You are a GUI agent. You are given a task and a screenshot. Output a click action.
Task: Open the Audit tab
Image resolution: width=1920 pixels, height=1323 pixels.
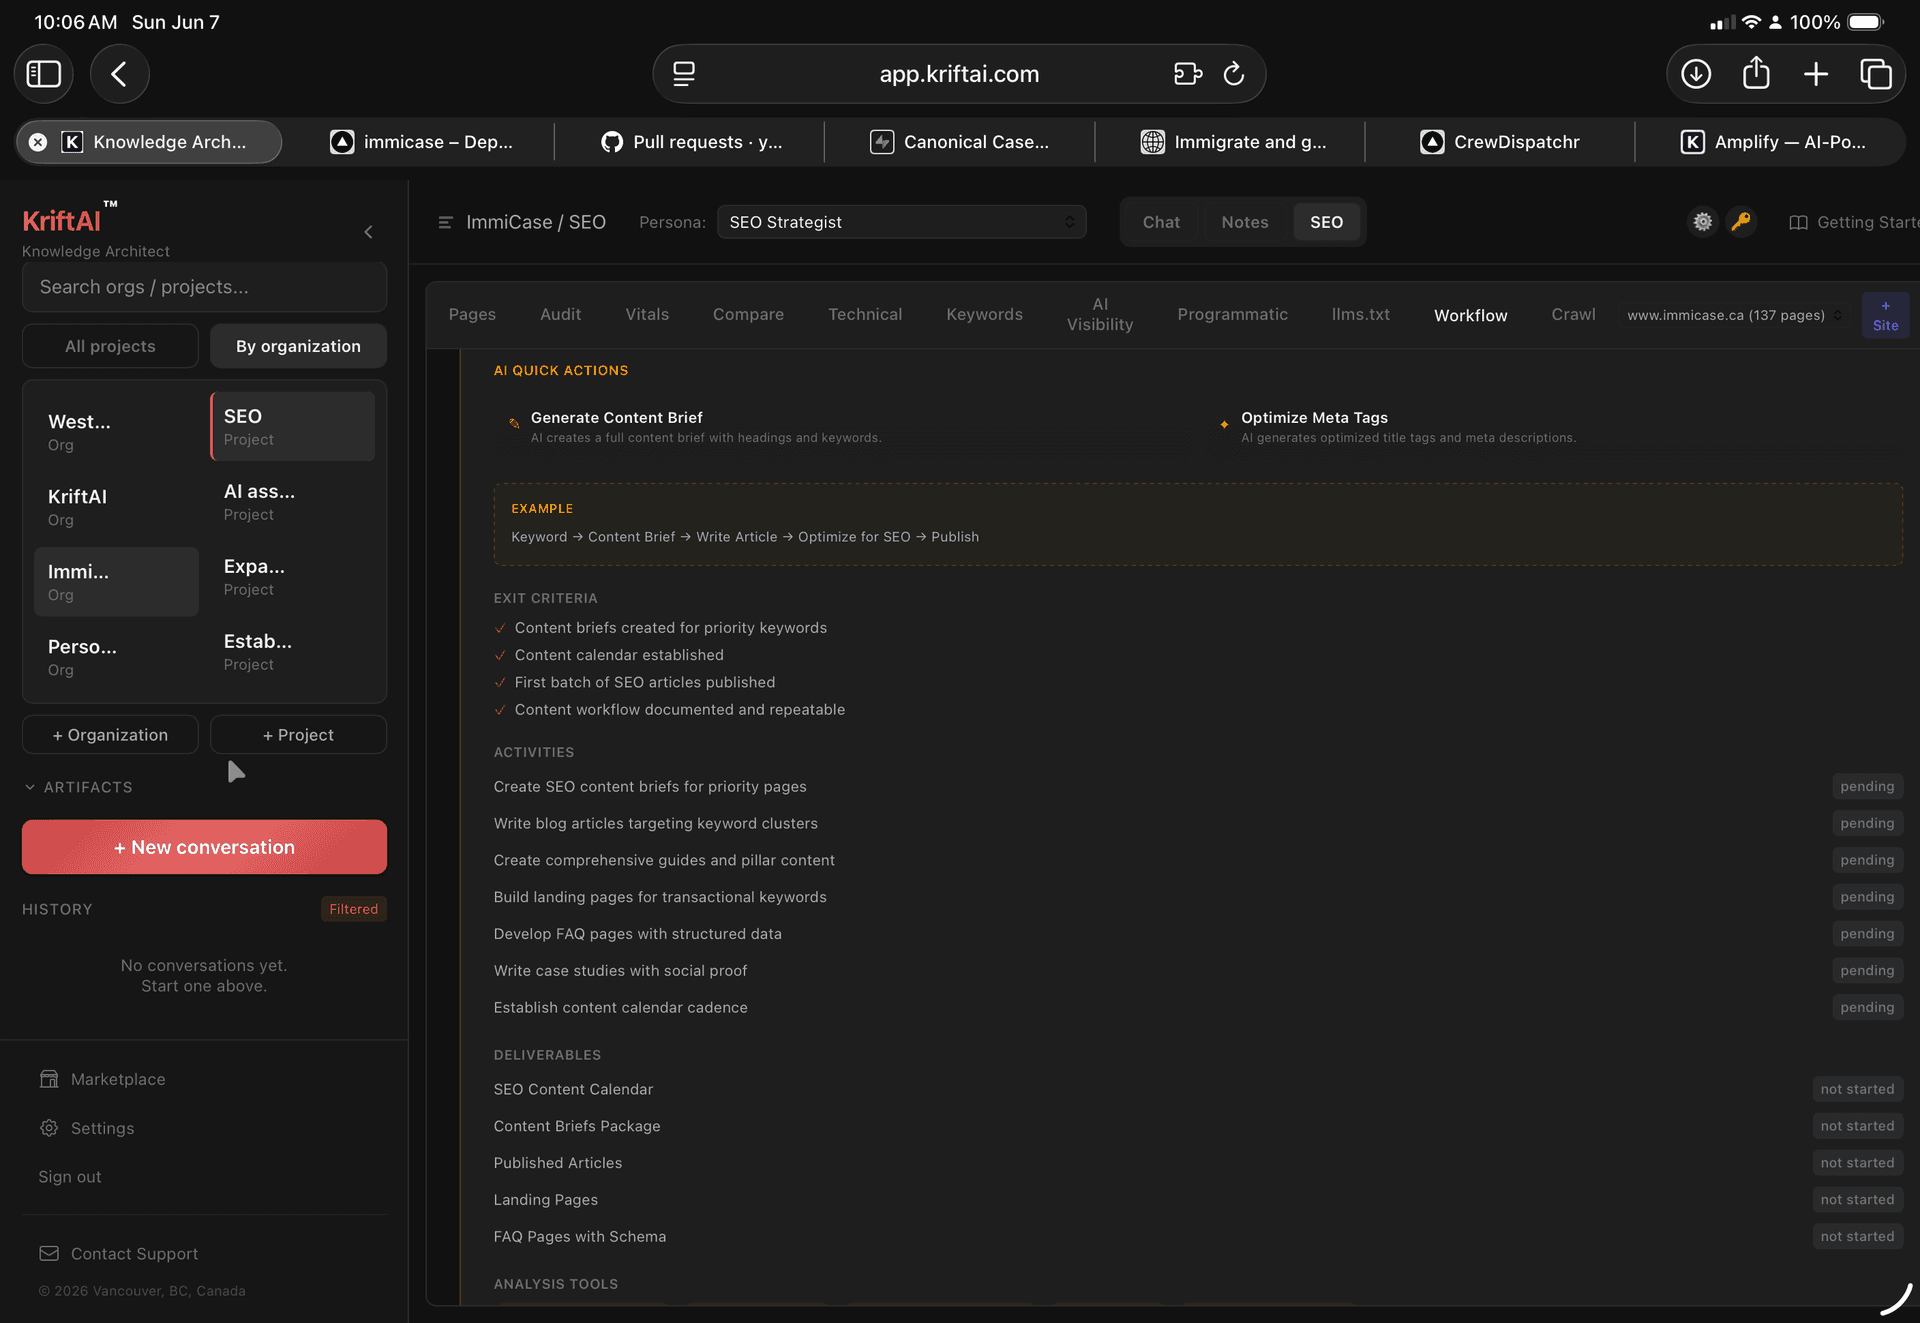(x=560, y=314)
